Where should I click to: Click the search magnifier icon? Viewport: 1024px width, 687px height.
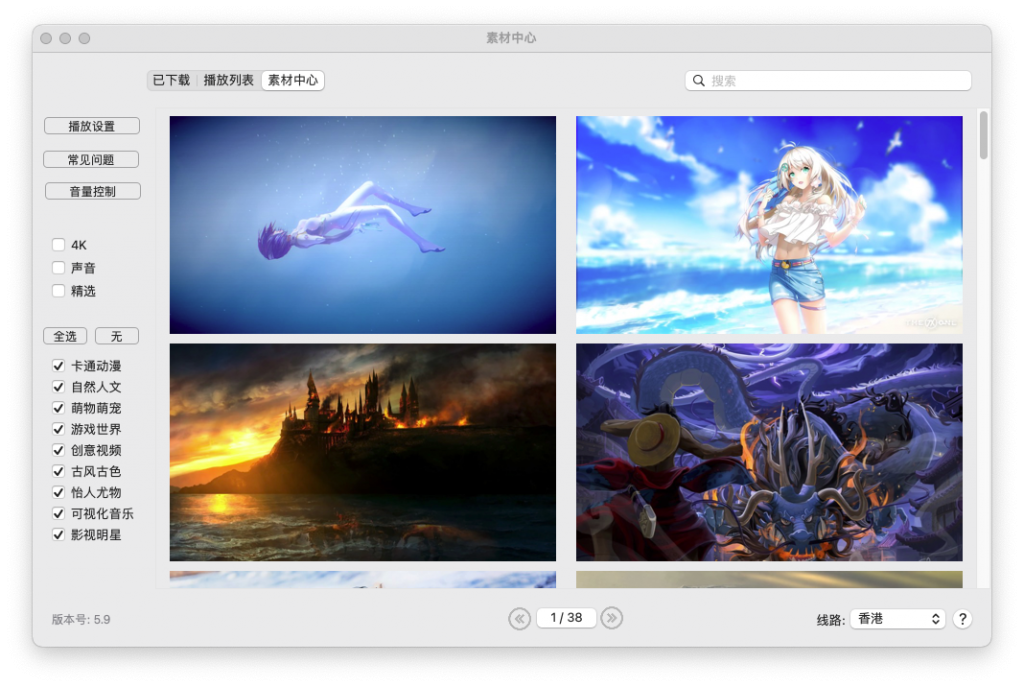[x=698, y=80]
